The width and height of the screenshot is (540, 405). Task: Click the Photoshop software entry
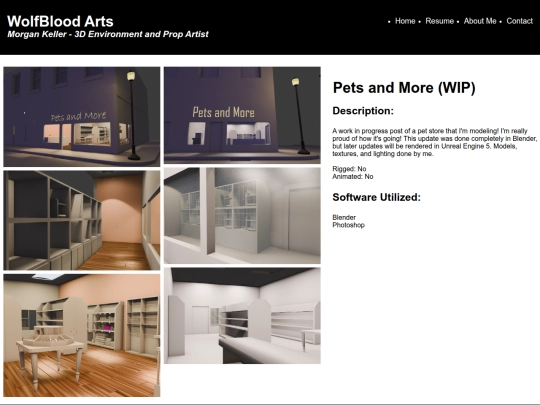[349, 225]
